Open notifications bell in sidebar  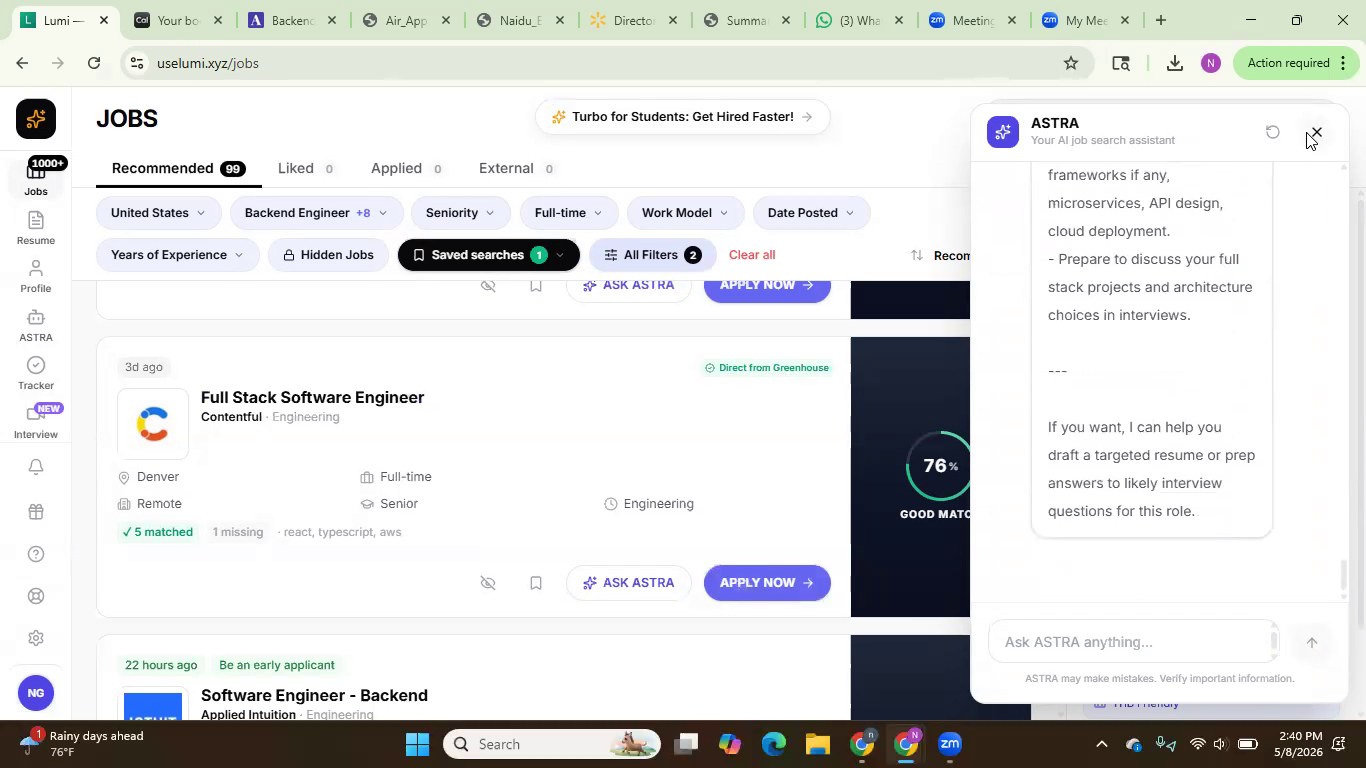(35, 467)
